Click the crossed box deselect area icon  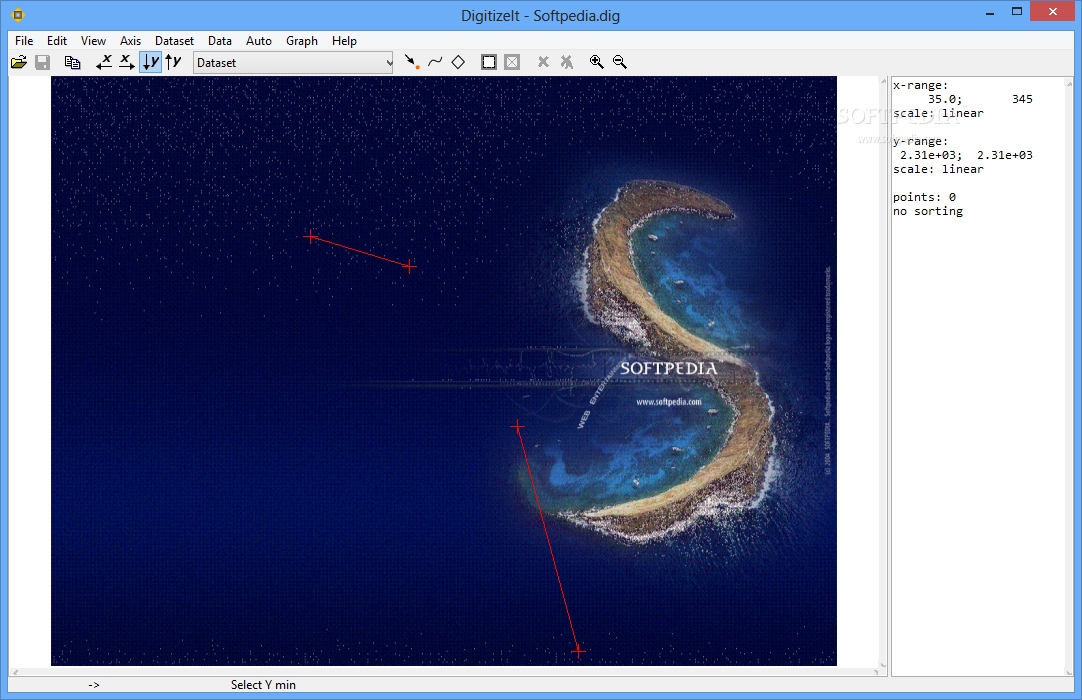[512, 62]
